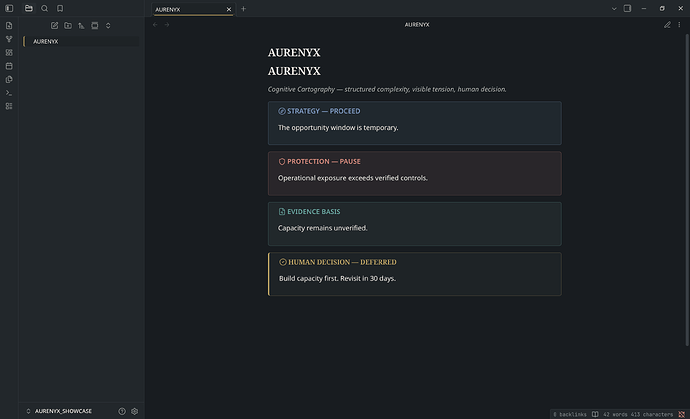Toggle reading view book icon in status bar

[595, 414]
